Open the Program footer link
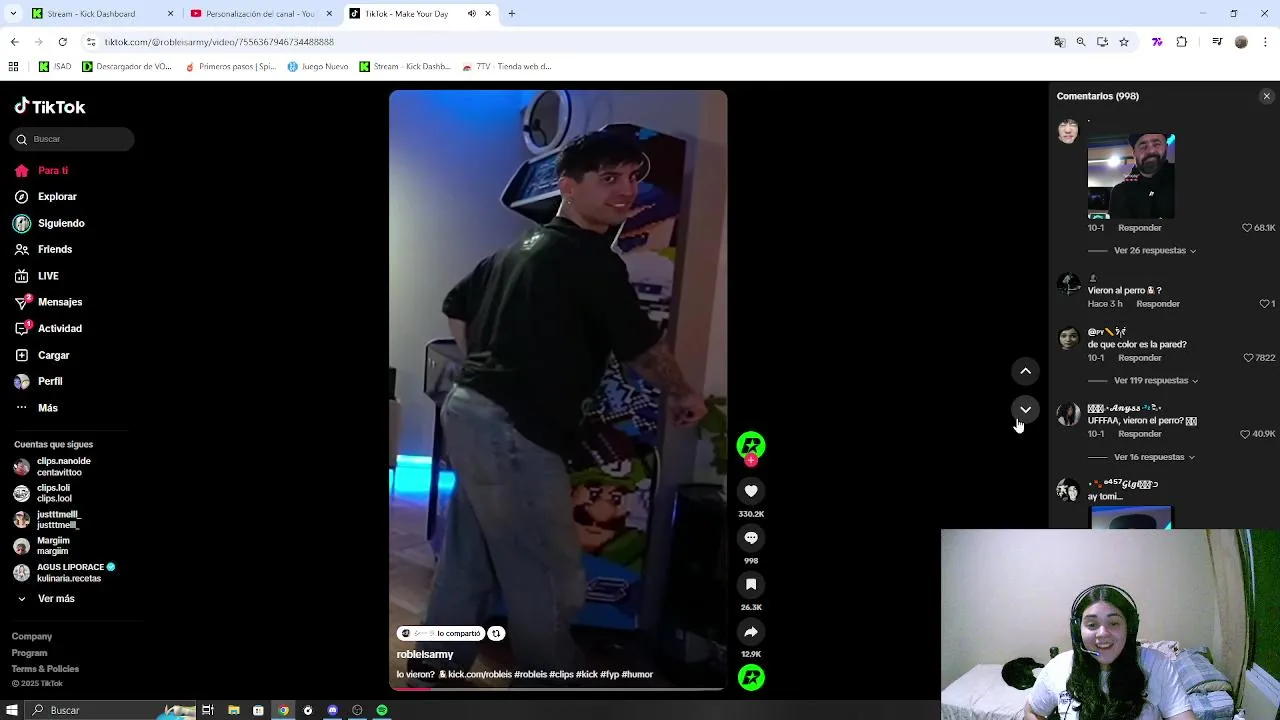The width and height of the screenshot is (1280, 720). pyautogui.click(x=29, y=653)
